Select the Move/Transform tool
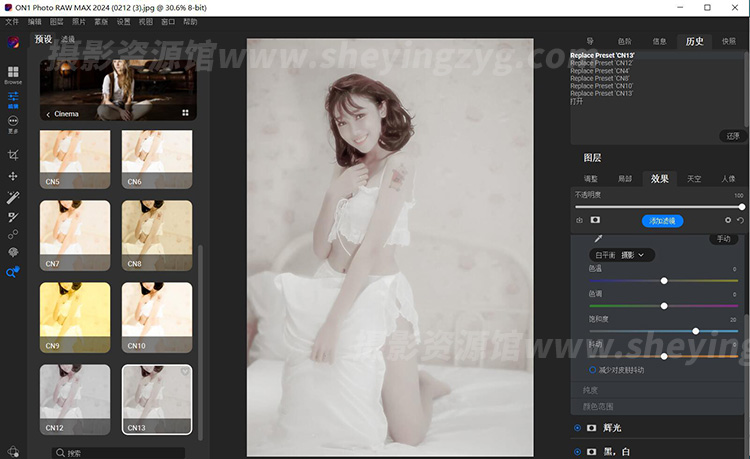 coord(13,176)
